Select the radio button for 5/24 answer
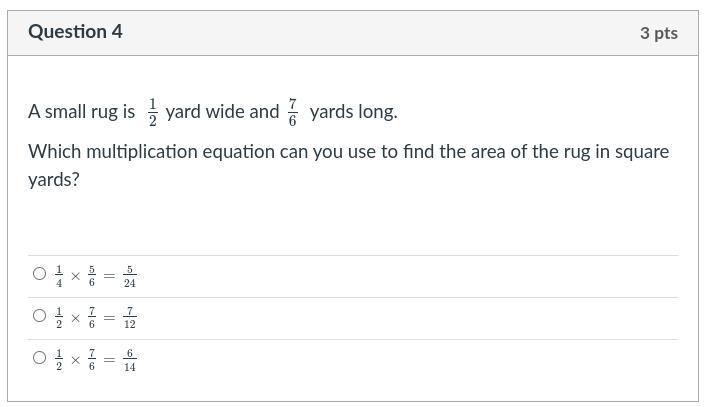This screenshot has width=723, height=407. point(39,274)
